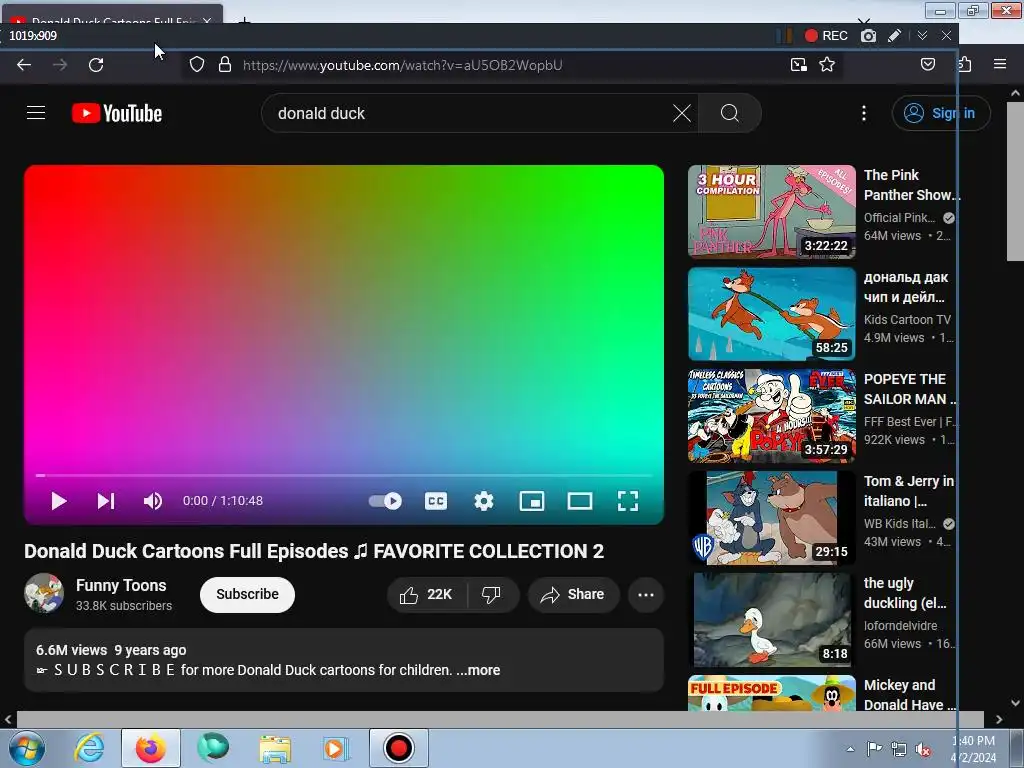Expand description with ...more
Image resolution: width=1024 pixels, height=768 pixels.
[479, 670]
